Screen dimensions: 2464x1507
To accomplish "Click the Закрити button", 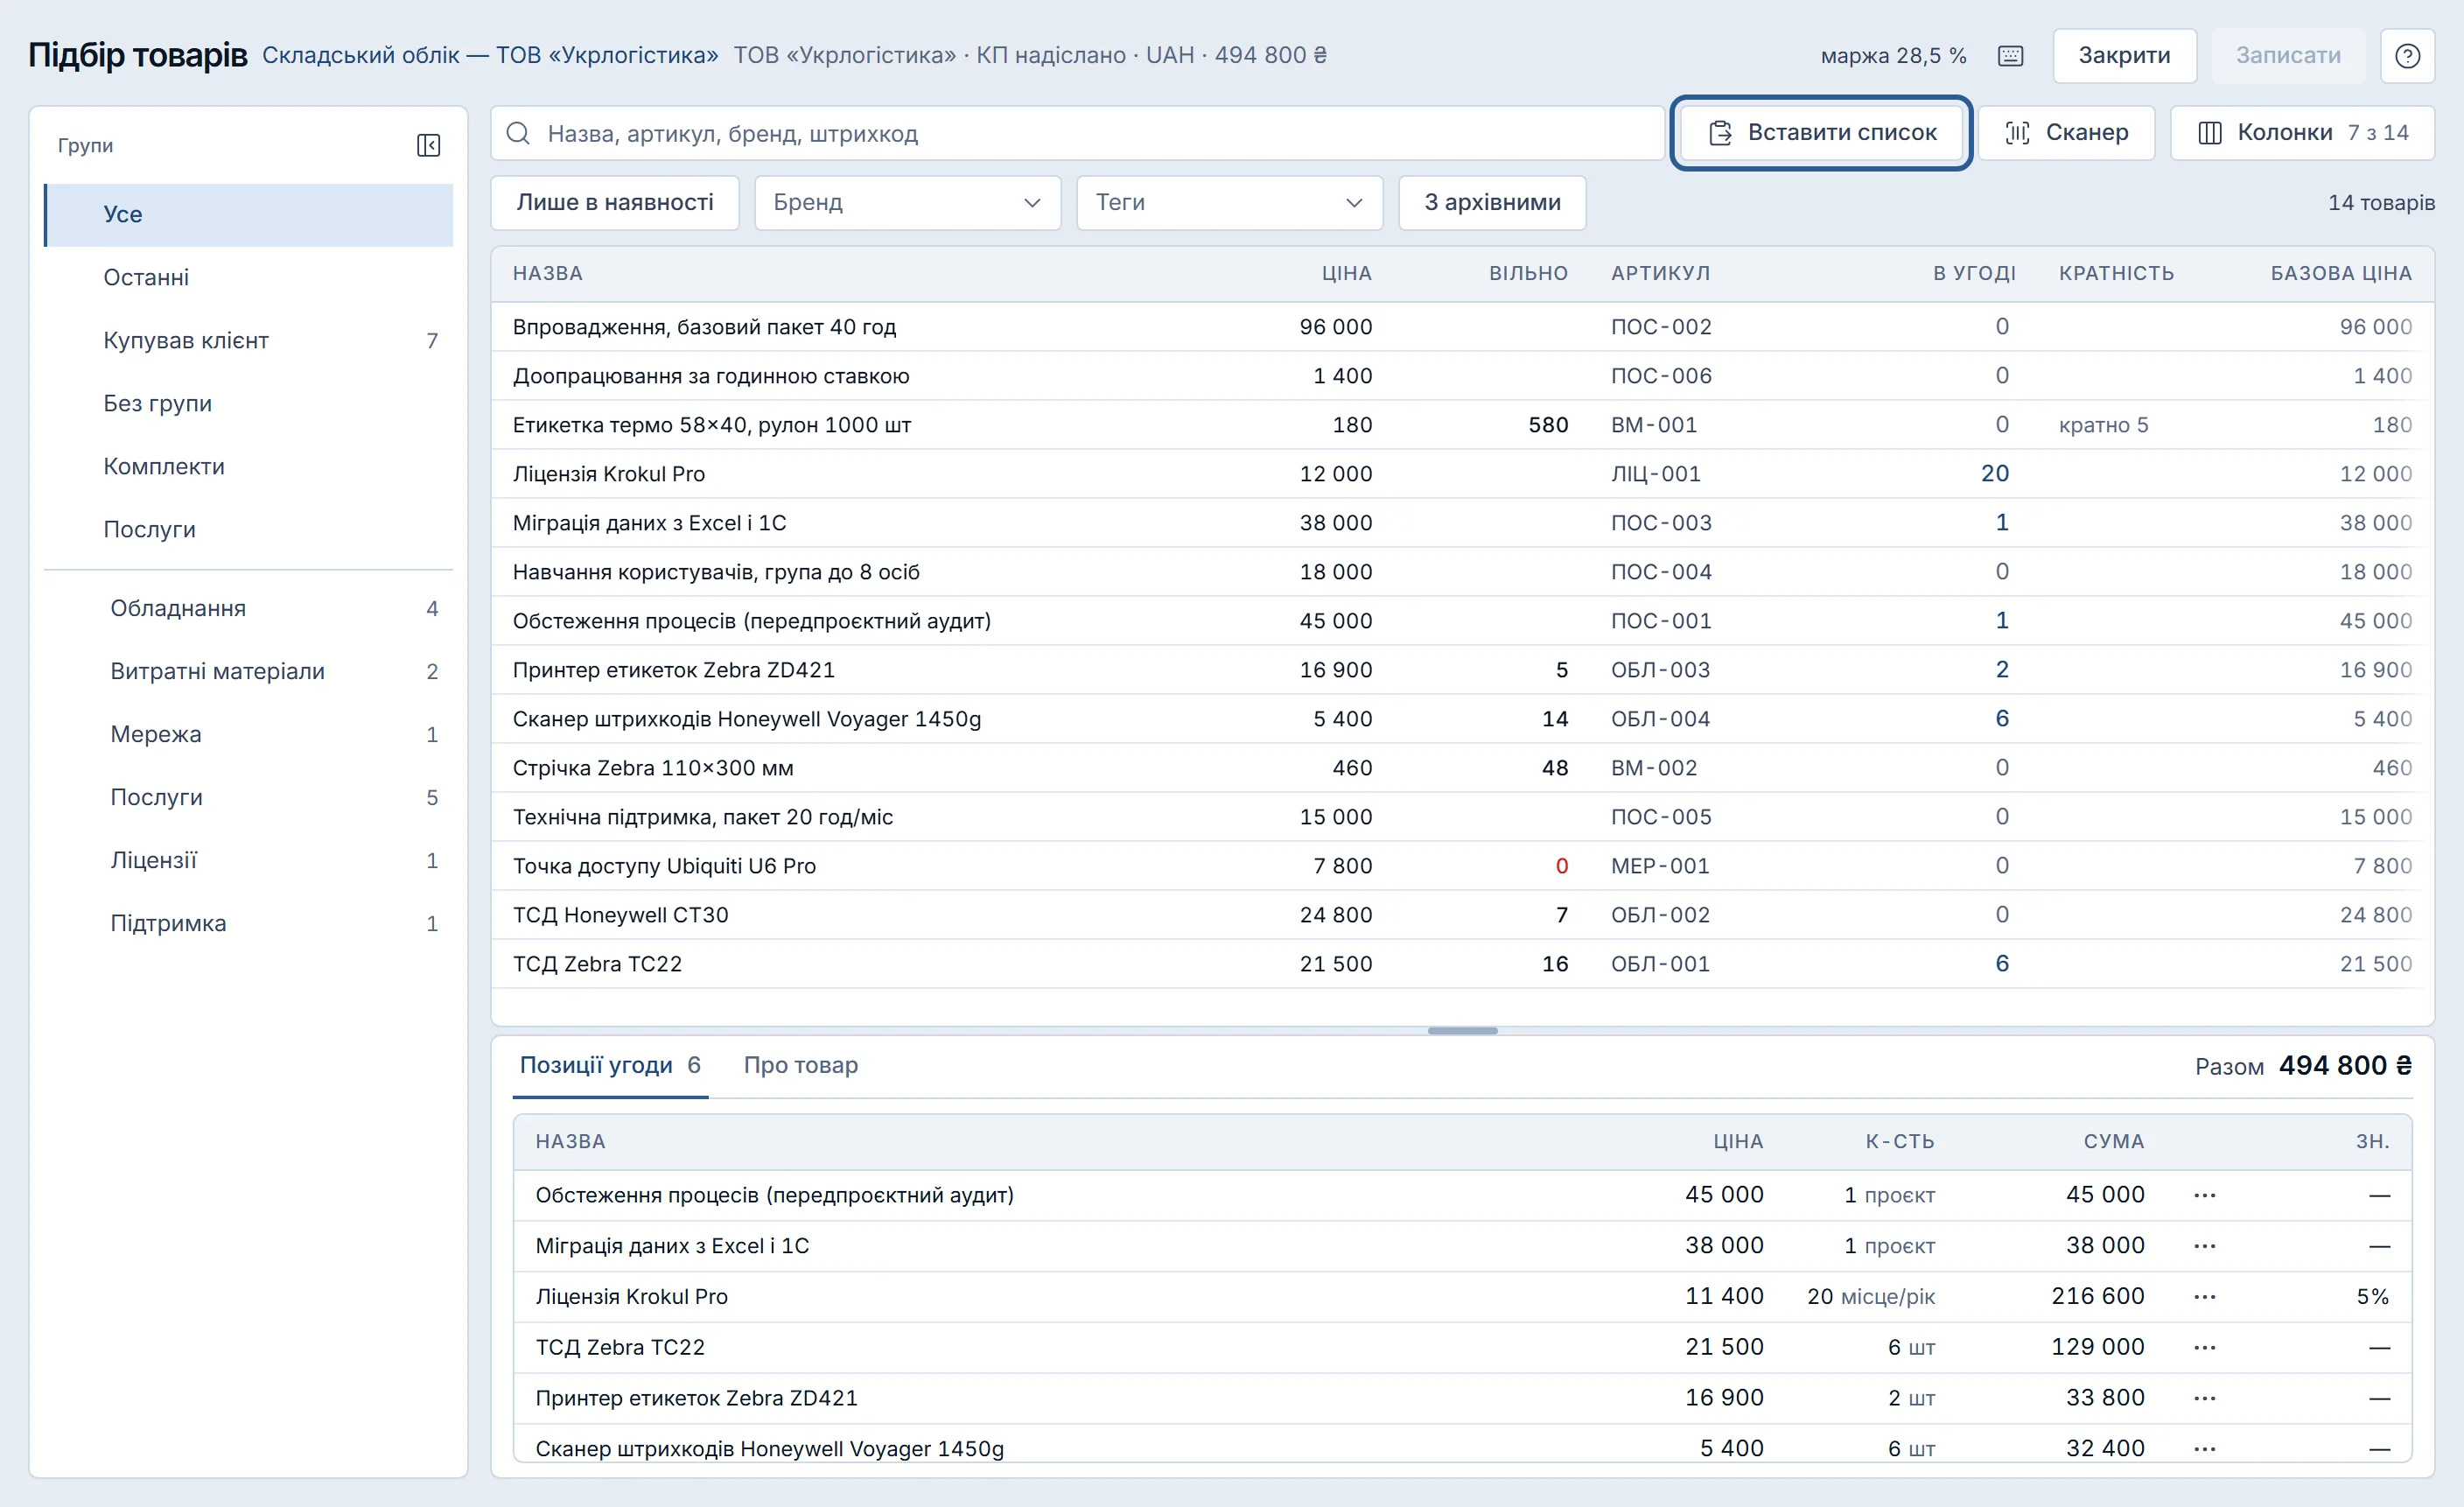I will coord(2124,56).
